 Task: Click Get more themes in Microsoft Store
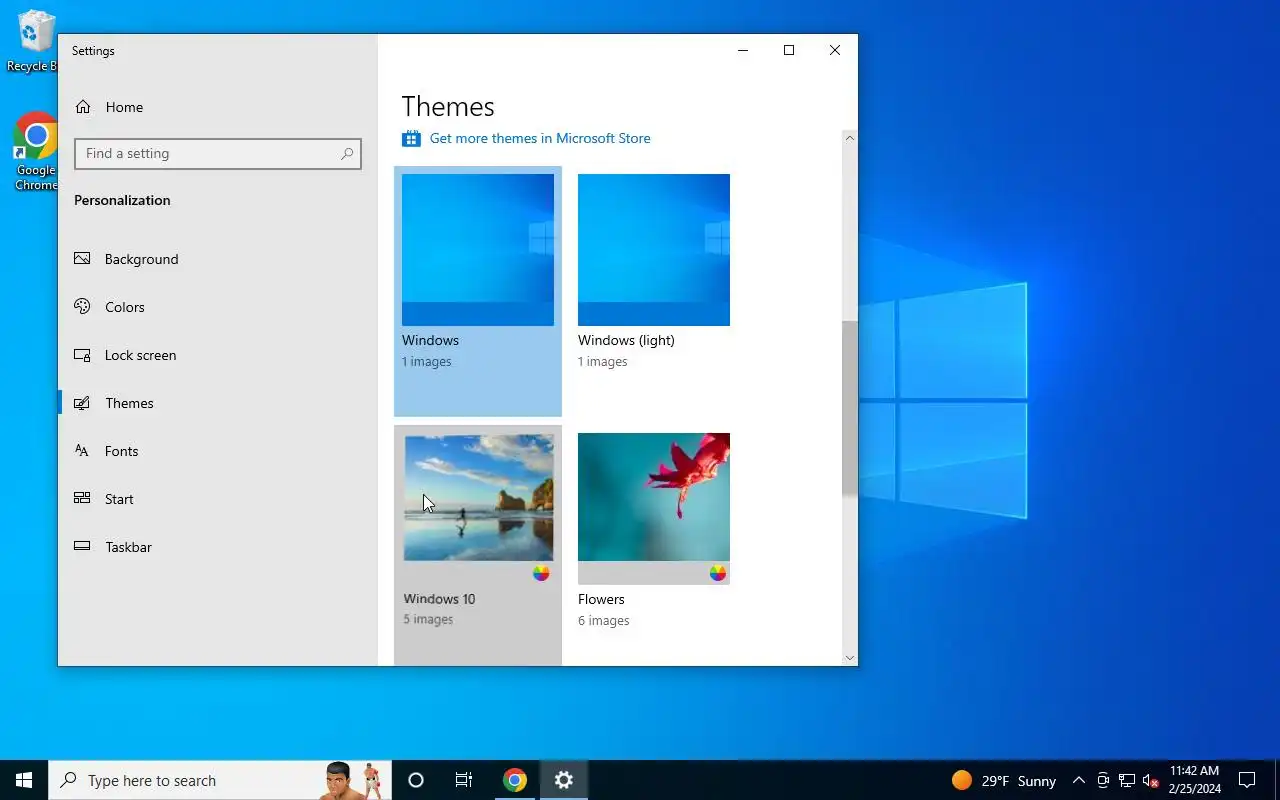click(540, 138)
